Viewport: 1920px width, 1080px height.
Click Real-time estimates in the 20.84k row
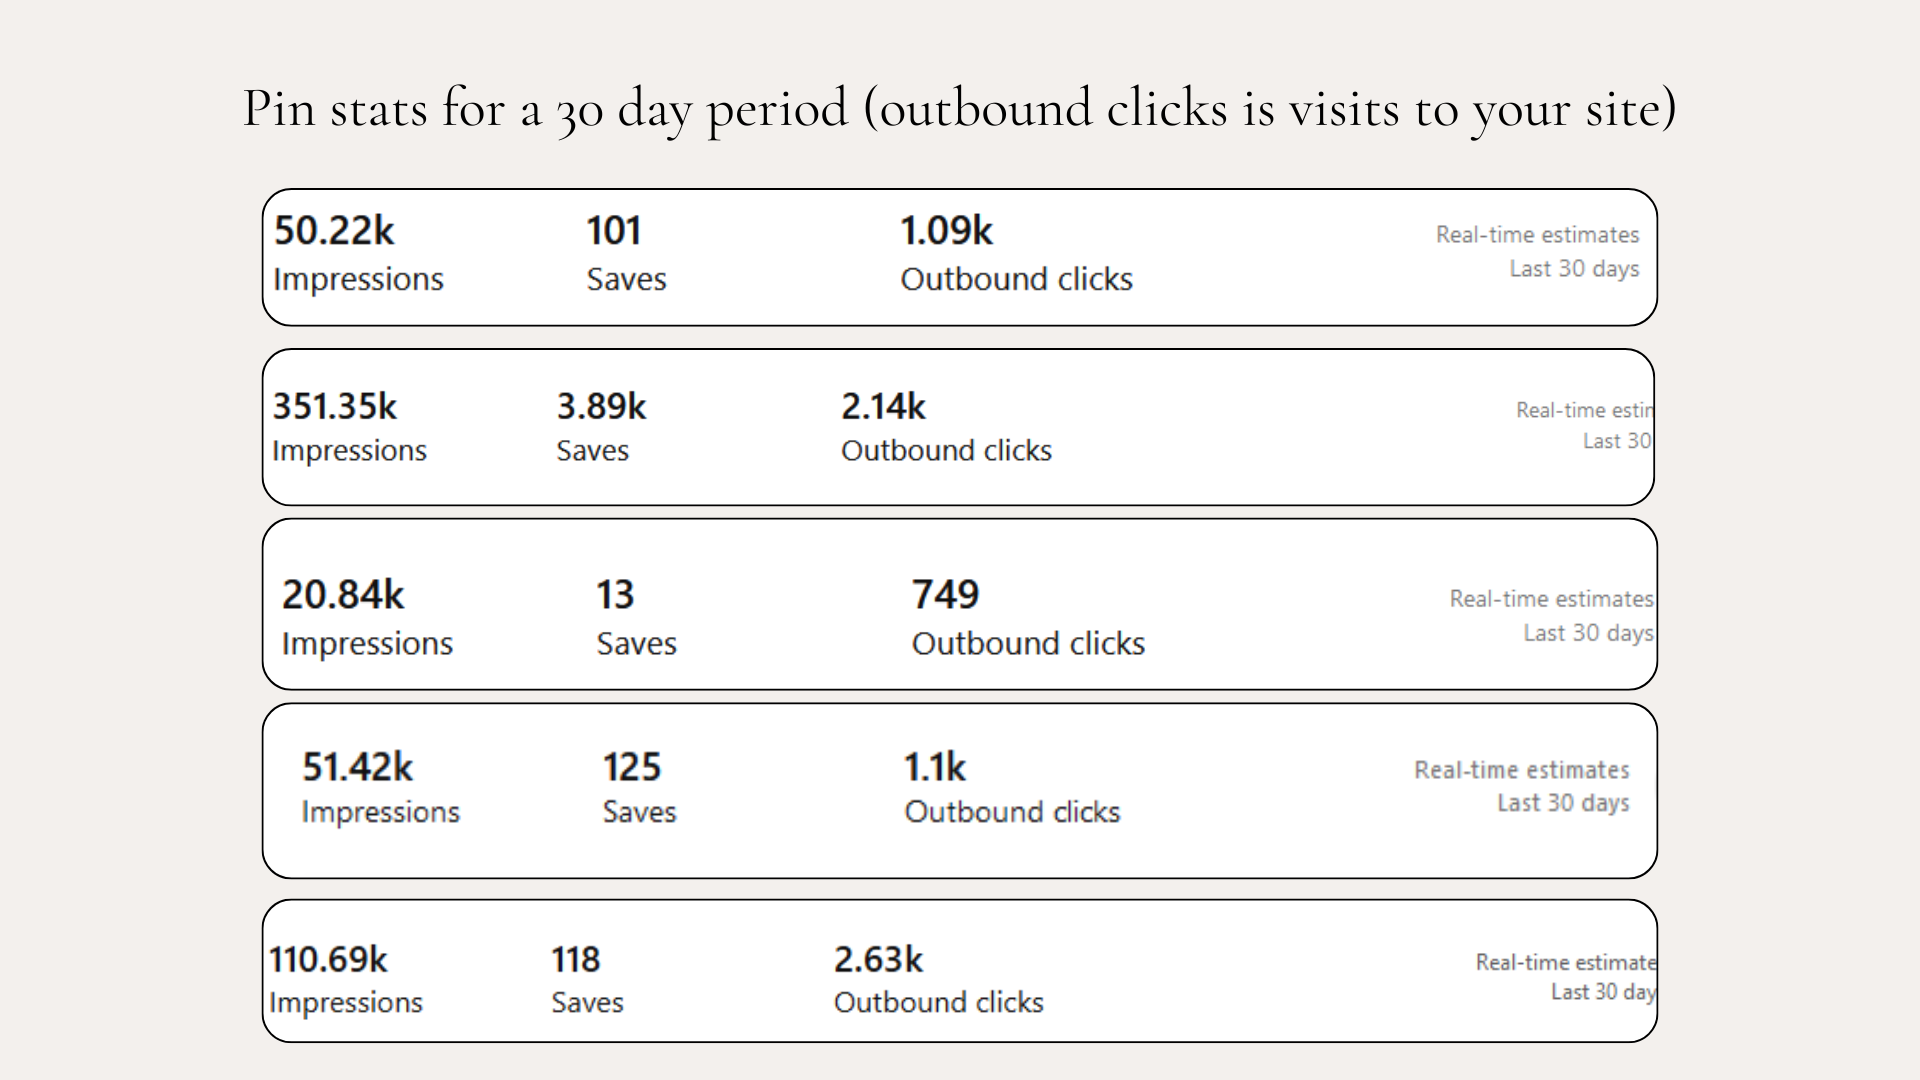[x=1551, y=599]
